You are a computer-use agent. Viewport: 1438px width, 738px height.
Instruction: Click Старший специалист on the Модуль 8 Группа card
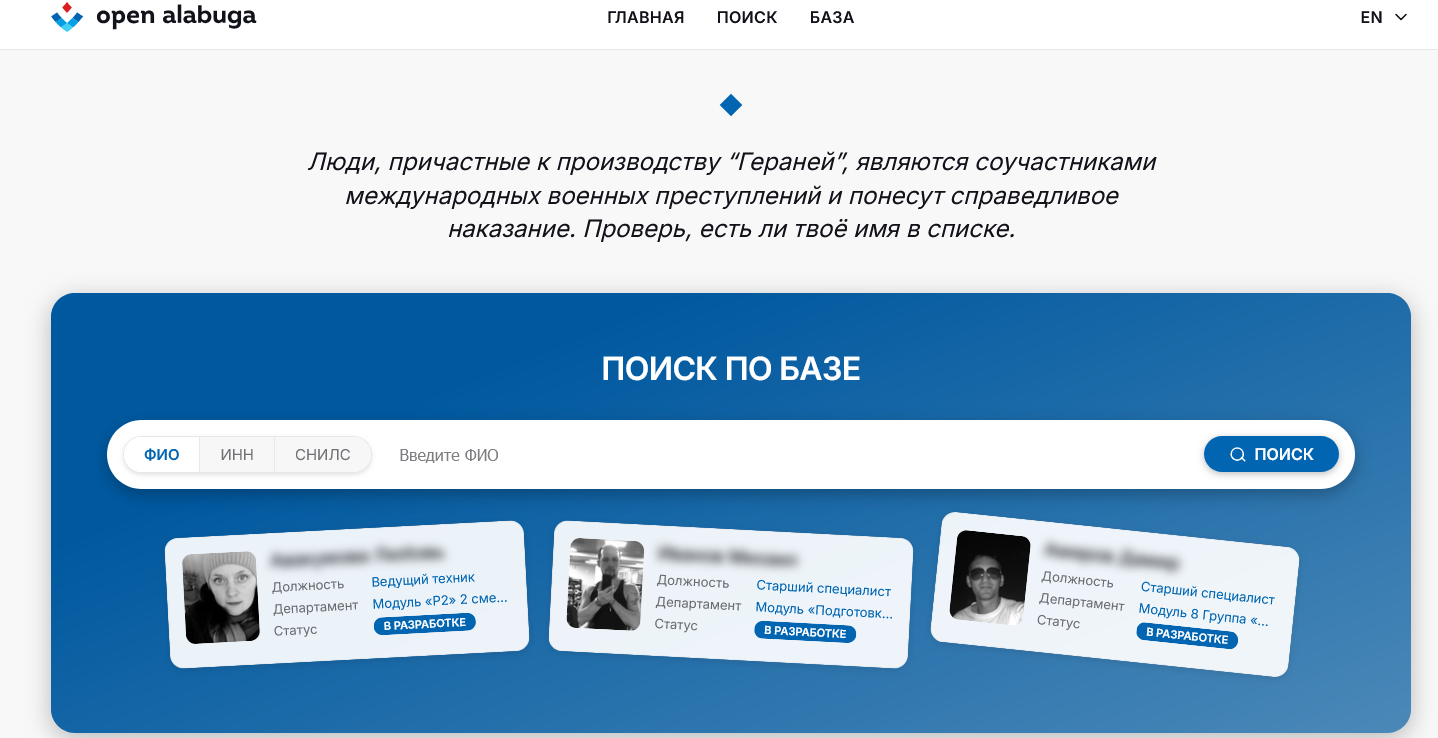click(1208, 591)
